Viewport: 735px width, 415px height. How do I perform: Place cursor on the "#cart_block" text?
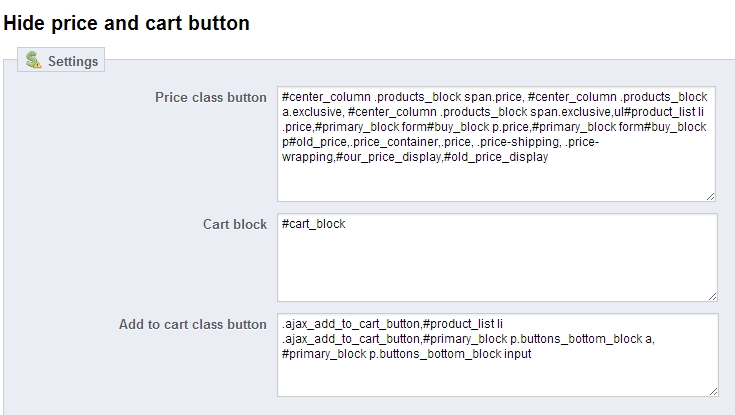coord(314,224)
